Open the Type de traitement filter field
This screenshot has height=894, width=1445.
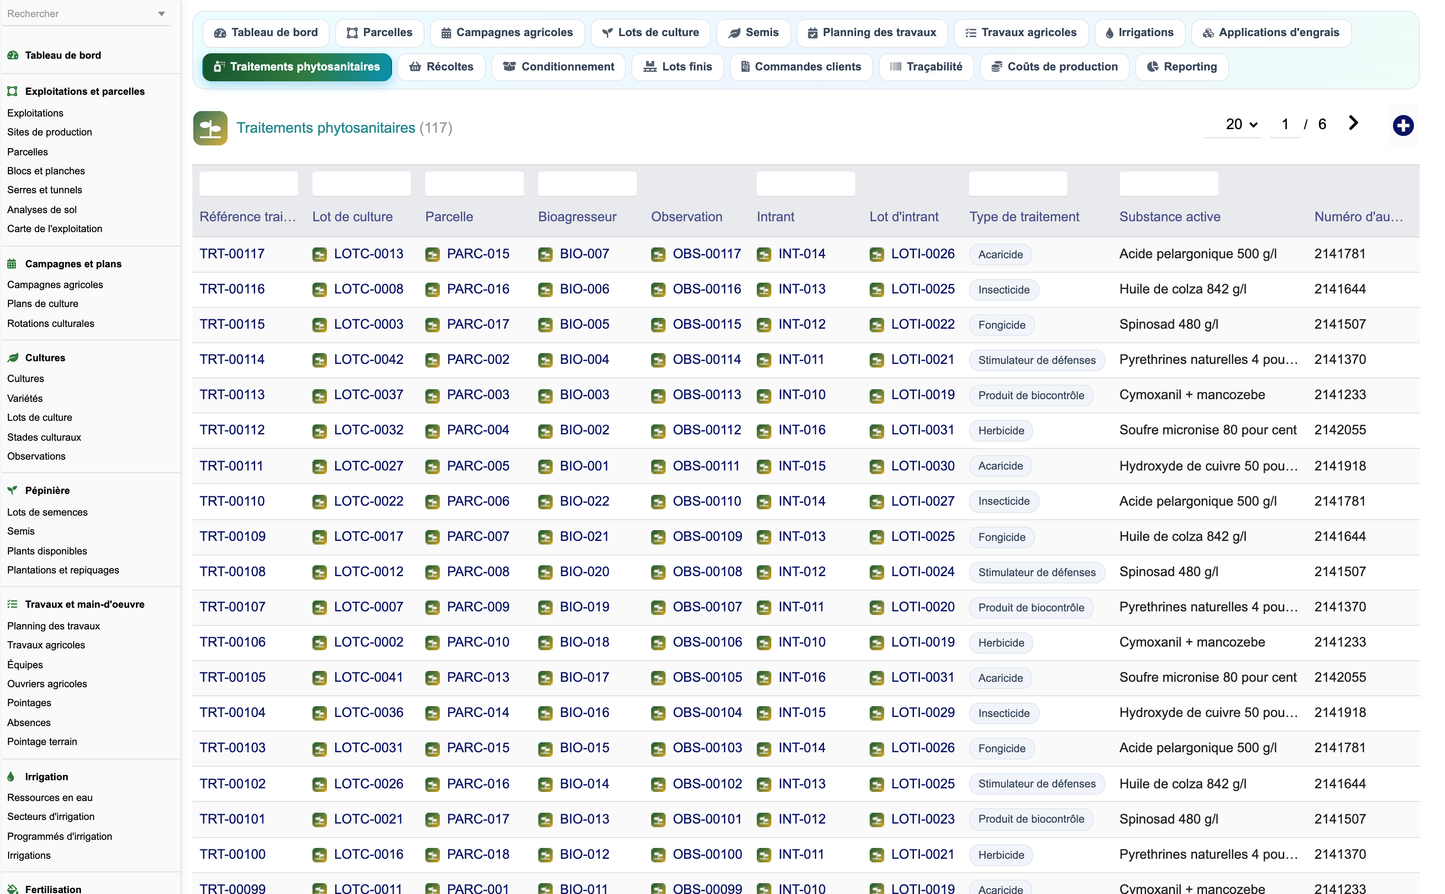1018,184
